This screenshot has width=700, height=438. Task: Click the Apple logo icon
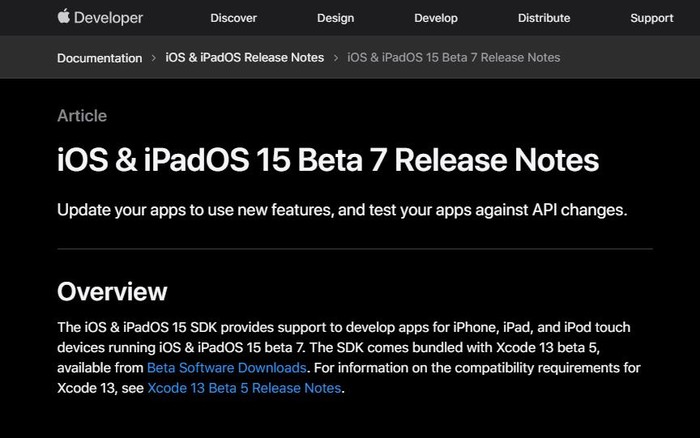click(x=64, y=16)
